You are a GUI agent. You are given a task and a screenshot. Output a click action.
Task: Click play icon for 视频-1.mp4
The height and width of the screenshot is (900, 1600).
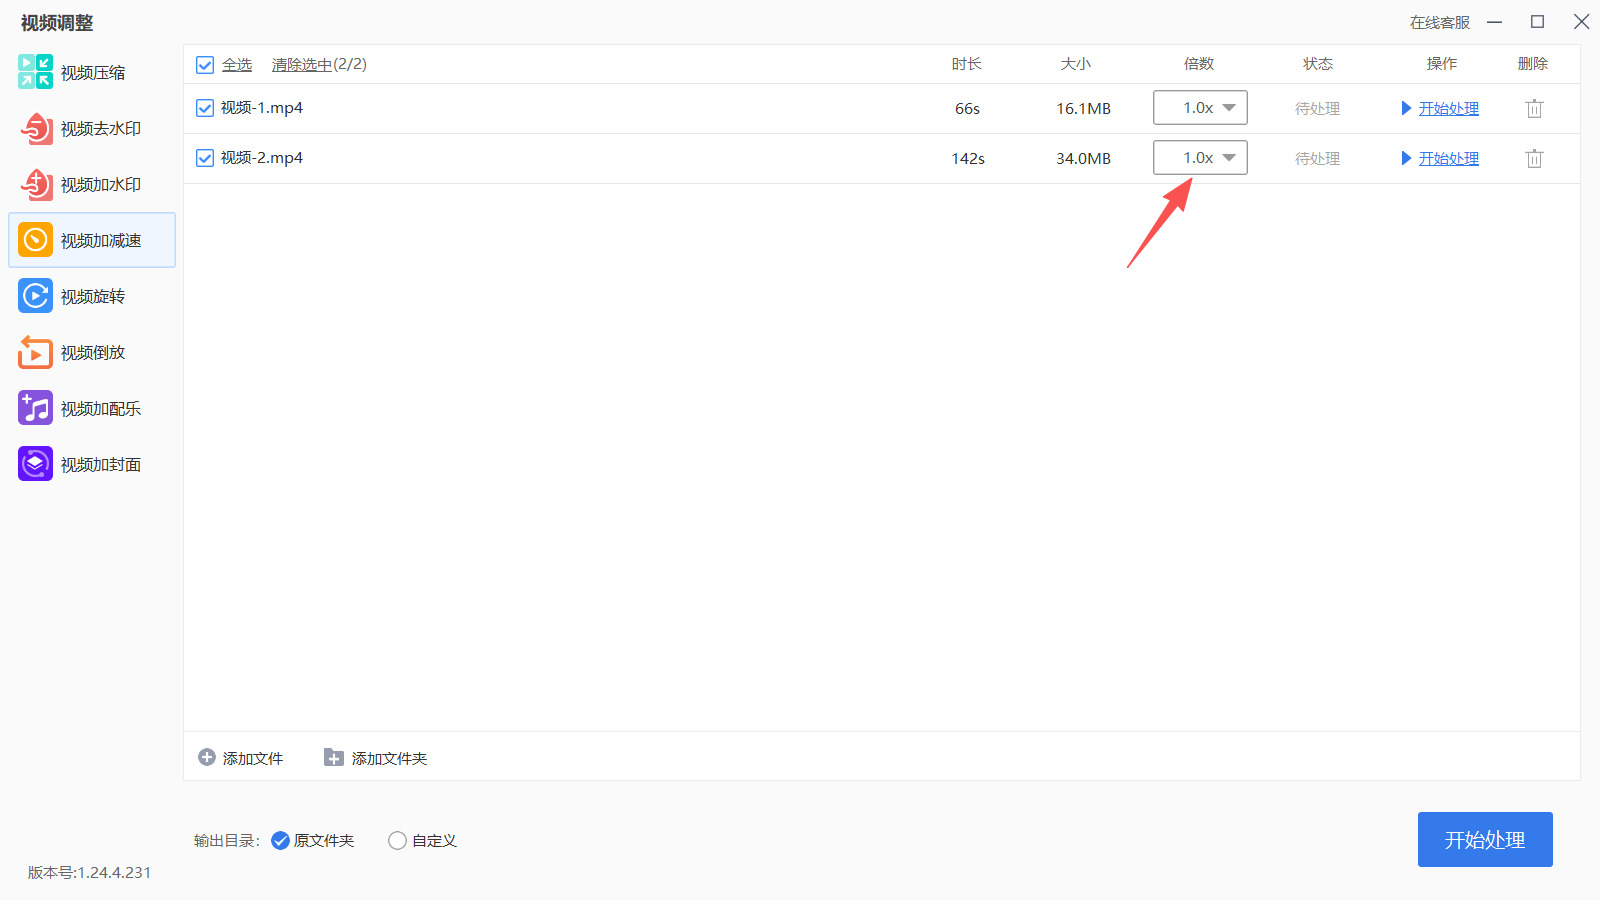(1406, 108)
